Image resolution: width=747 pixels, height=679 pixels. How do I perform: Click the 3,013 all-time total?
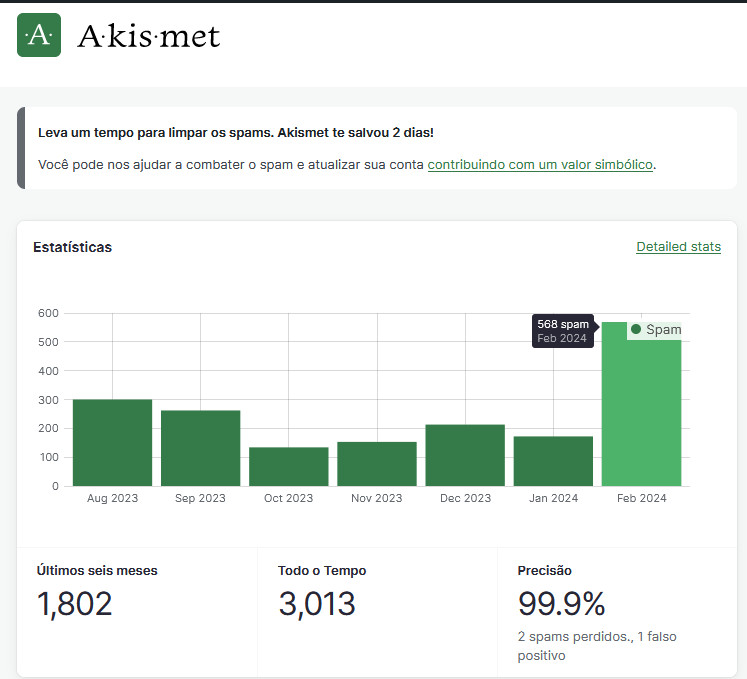317,604
